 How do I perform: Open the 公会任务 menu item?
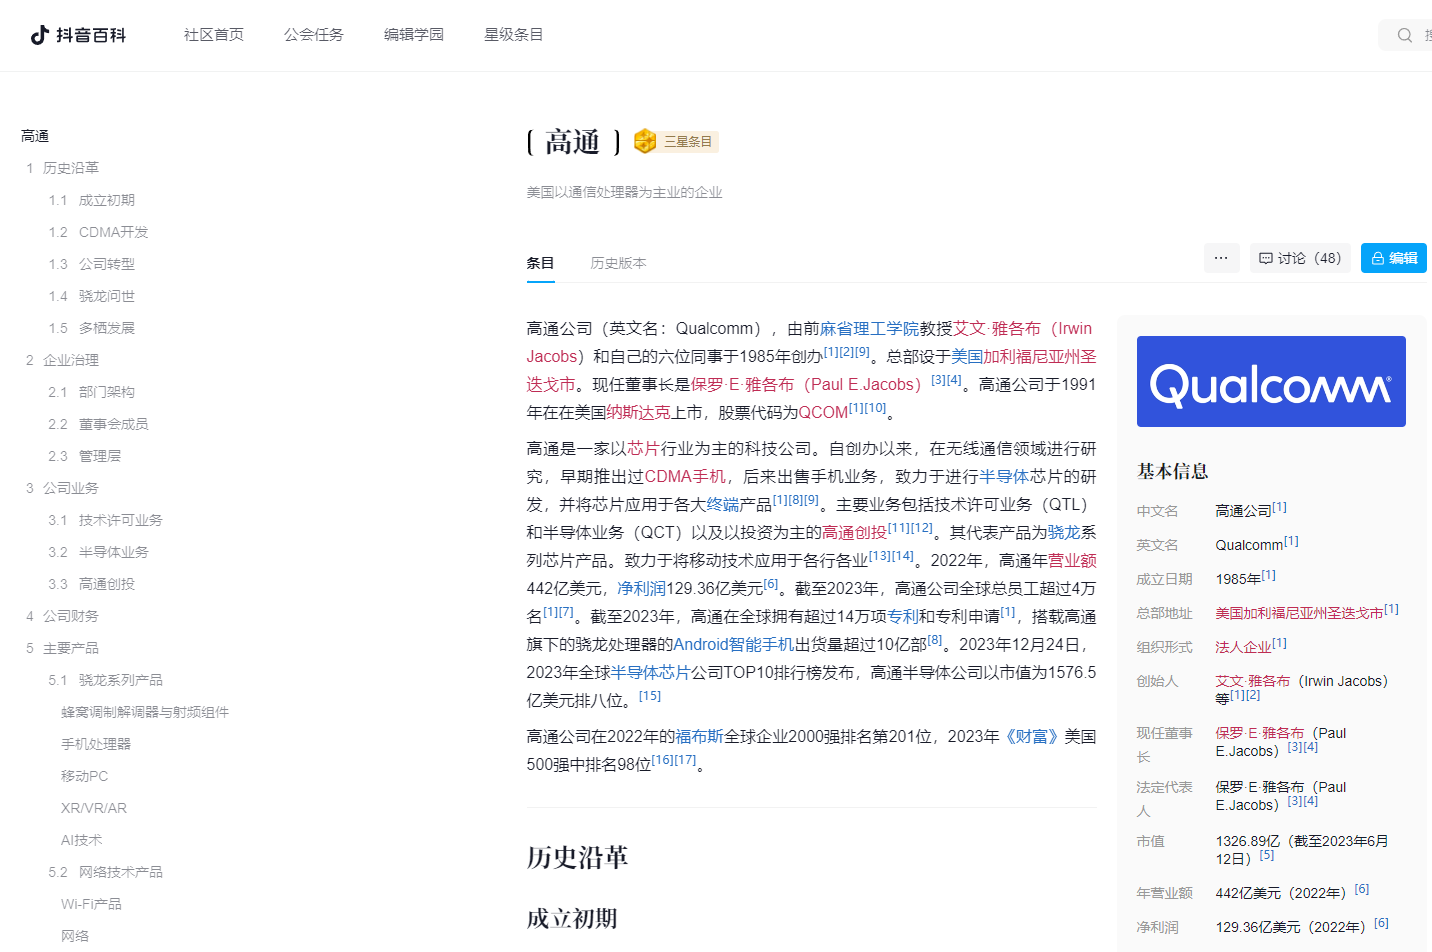pyautogui.click(x=314, y=35)
